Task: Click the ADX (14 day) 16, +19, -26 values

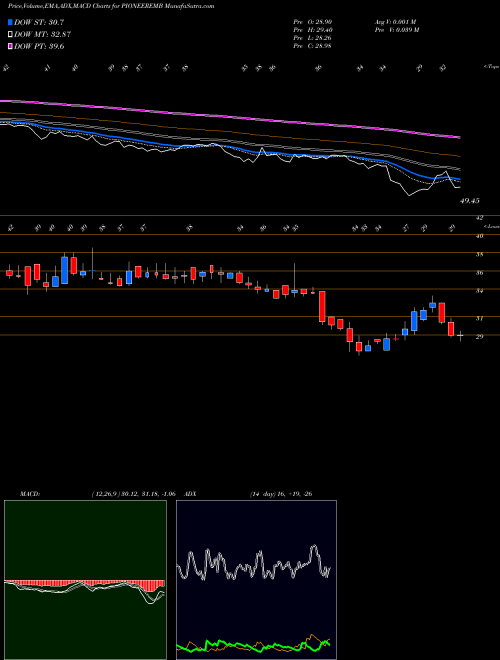Action: (281, 494)
